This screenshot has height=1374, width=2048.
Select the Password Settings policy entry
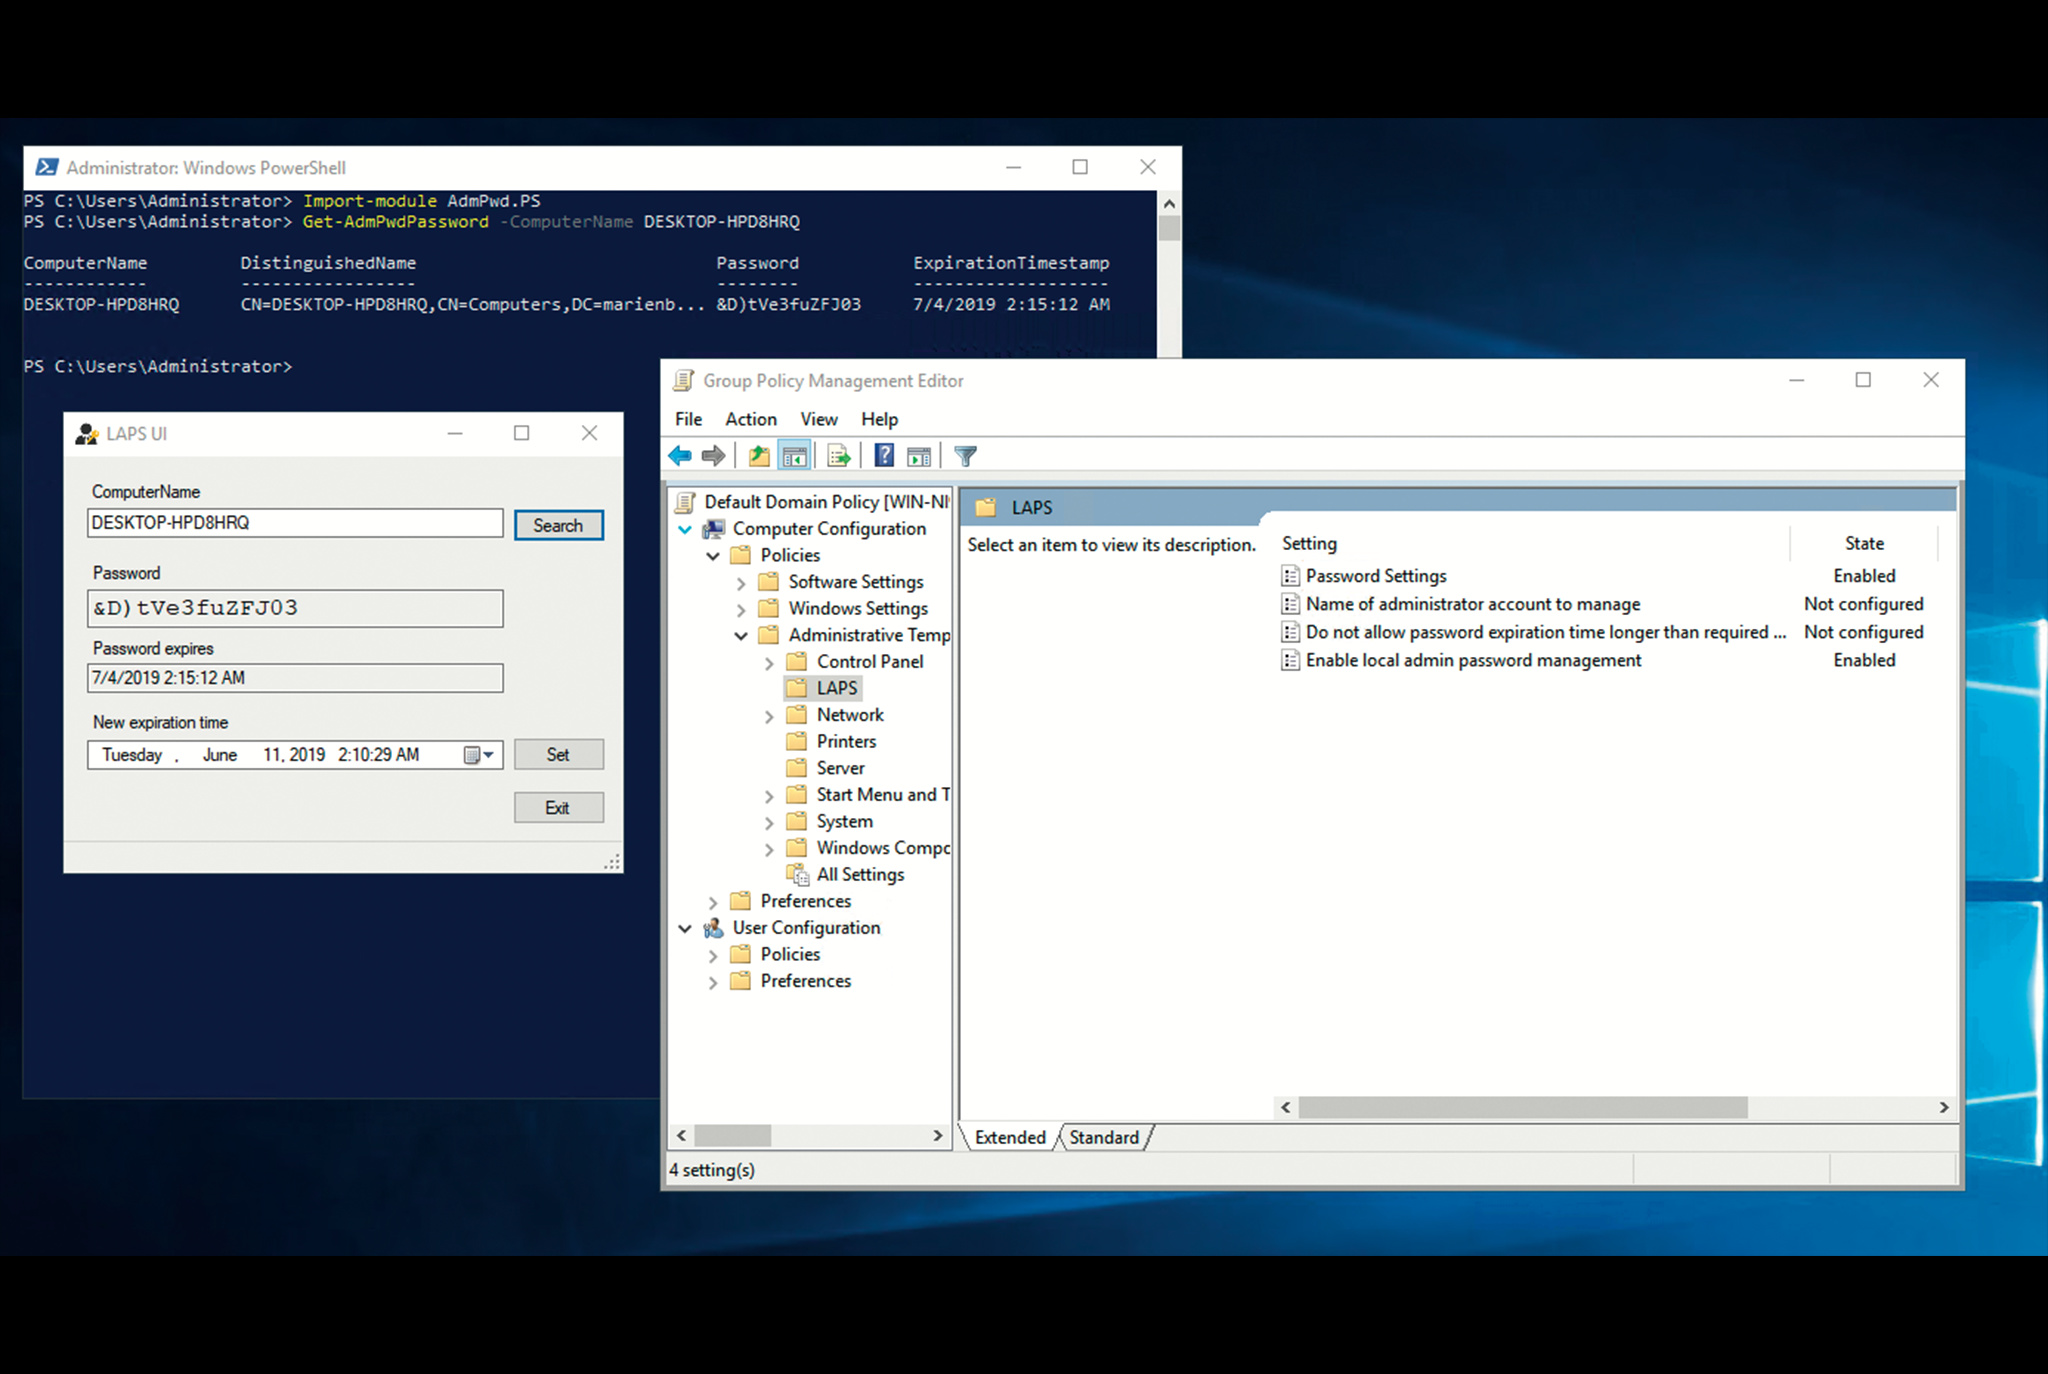pos(1376,576)
